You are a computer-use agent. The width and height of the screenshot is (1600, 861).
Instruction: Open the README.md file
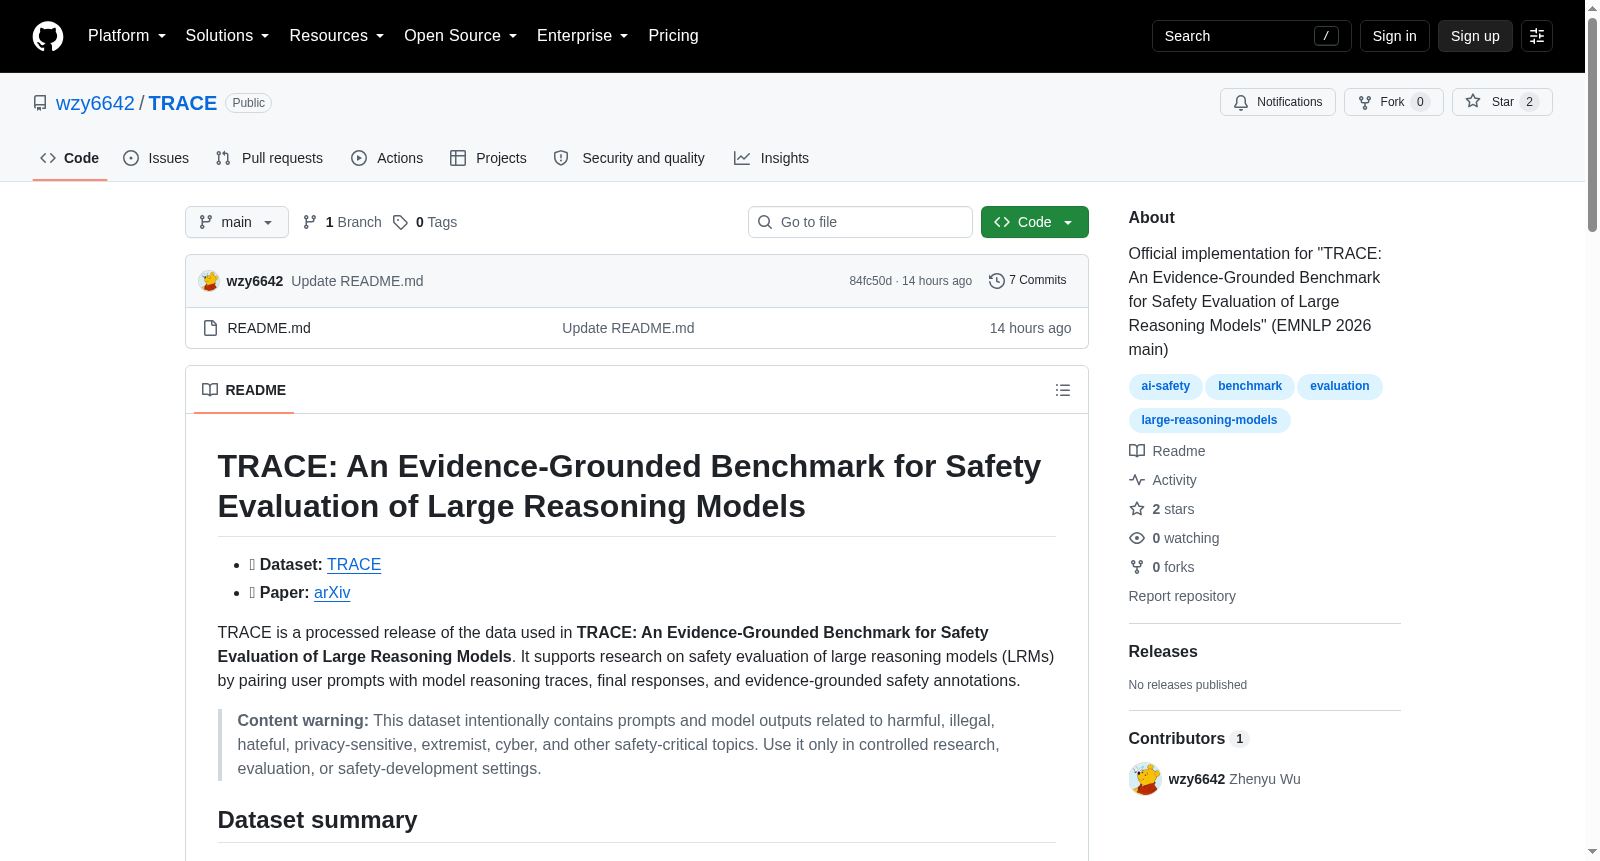269,328
